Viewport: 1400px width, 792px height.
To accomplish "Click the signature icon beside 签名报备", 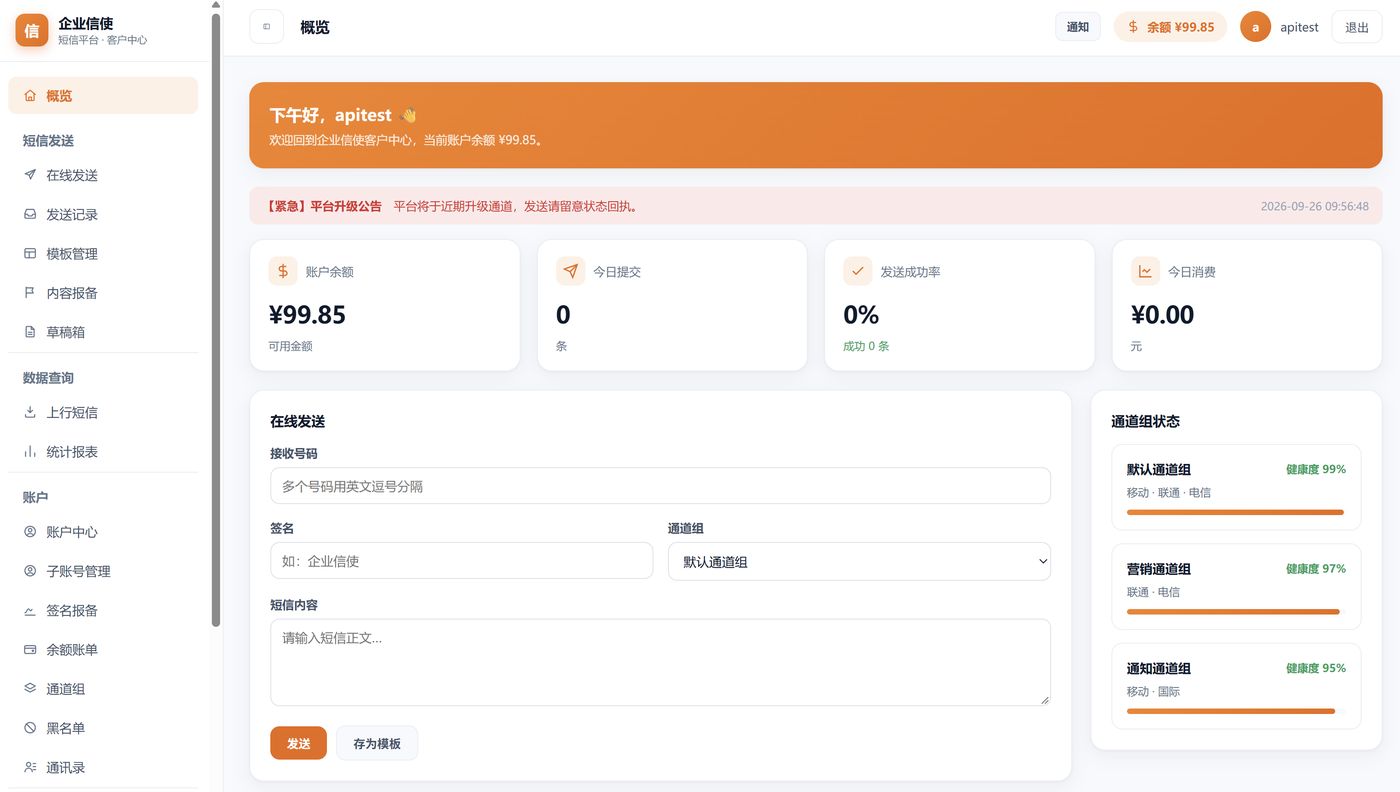I will [x=30, y=611].
